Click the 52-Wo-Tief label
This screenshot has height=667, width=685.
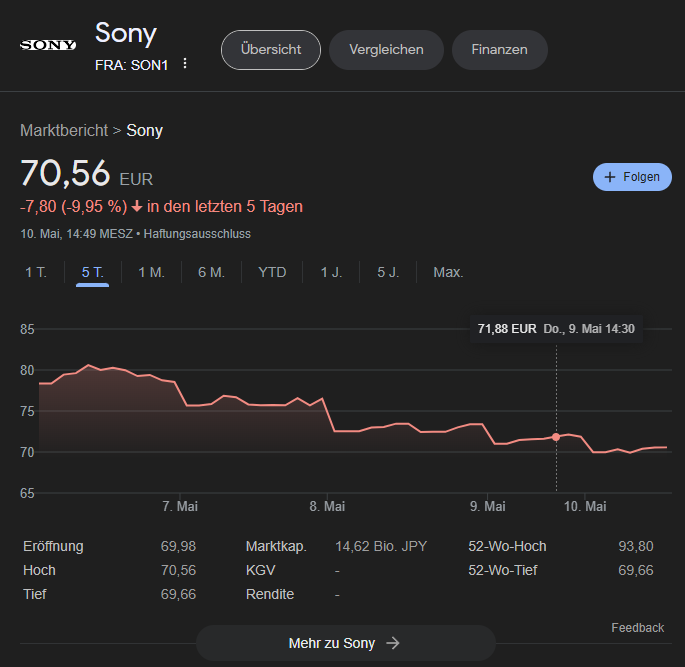pyautogui.click(x=502, y=570)
